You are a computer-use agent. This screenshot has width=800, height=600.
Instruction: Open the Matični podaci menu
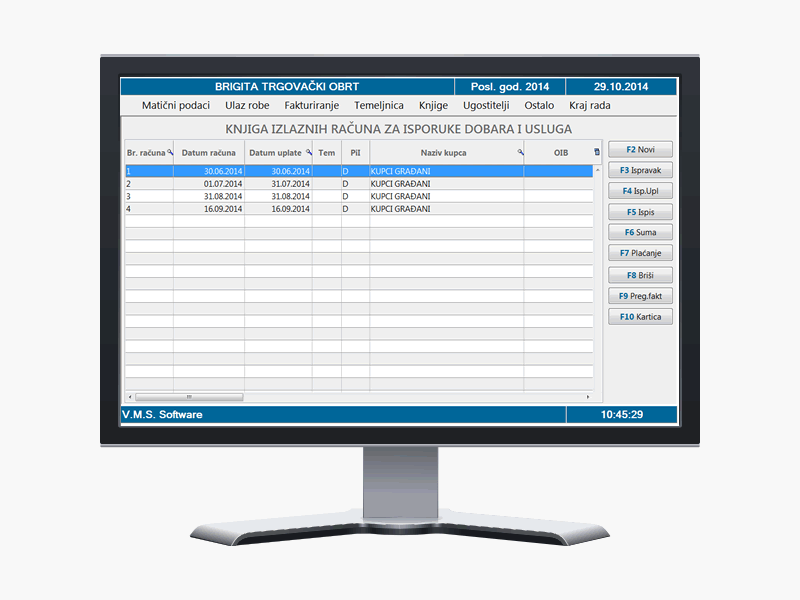tap(176, 105)
